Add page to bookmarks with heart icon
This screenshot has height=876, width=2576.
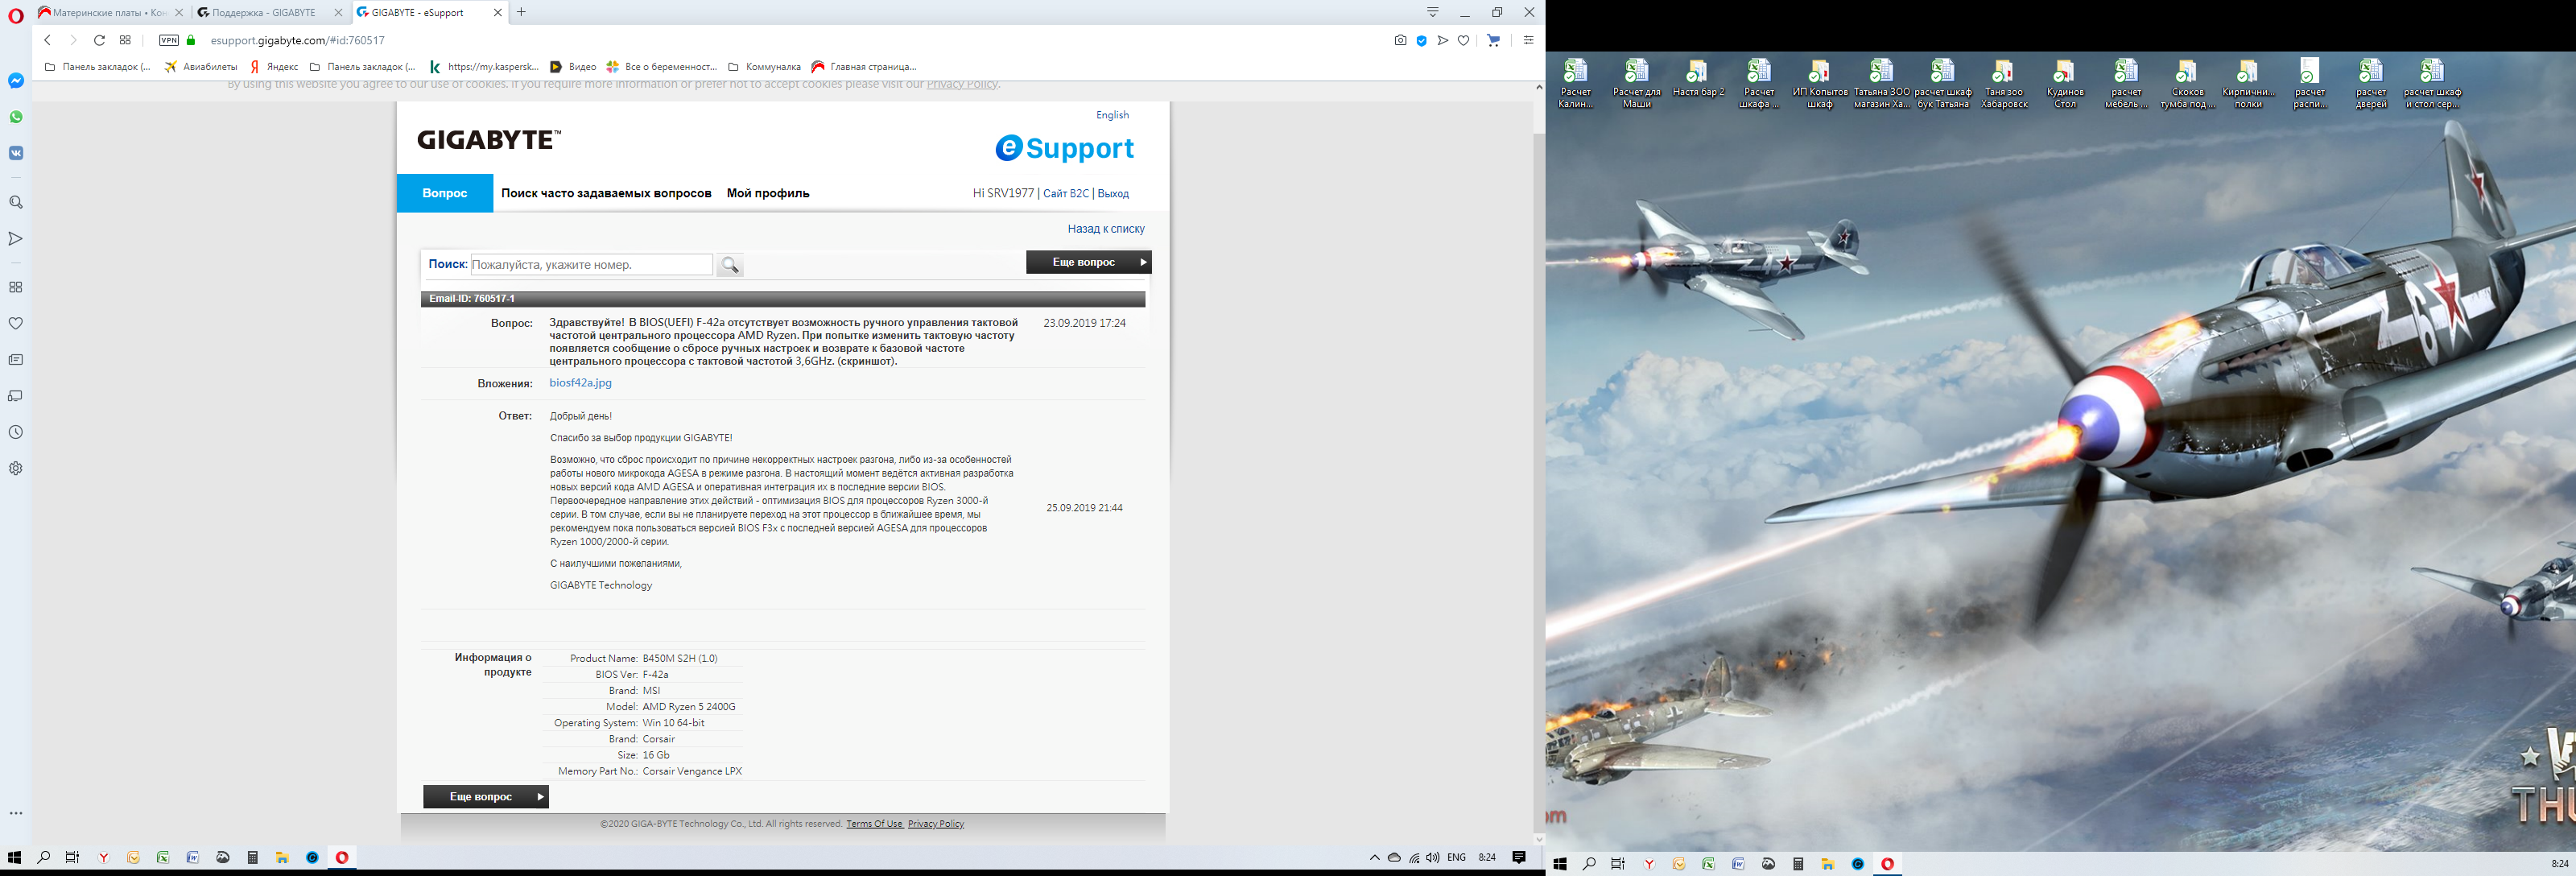tap(1463, 41)
